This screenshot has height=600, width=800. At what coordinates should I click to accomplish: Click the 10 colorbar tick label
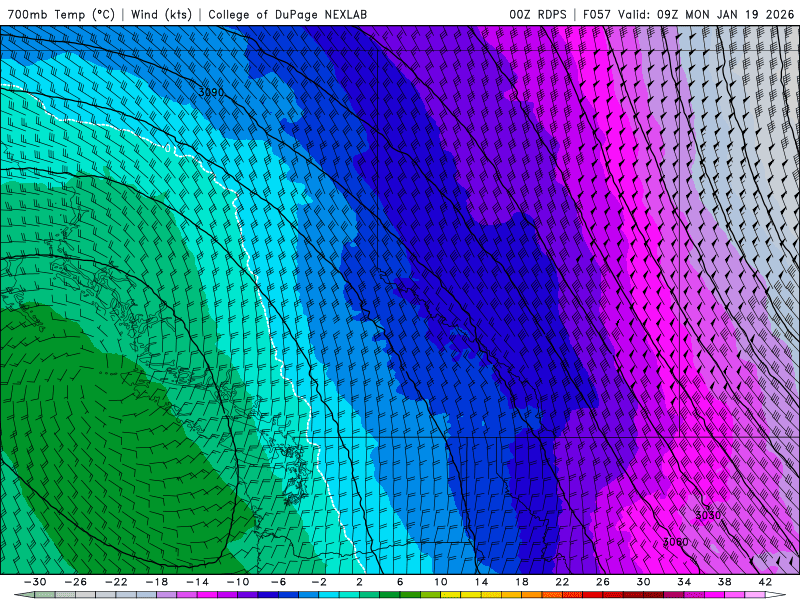click(441, 582)
